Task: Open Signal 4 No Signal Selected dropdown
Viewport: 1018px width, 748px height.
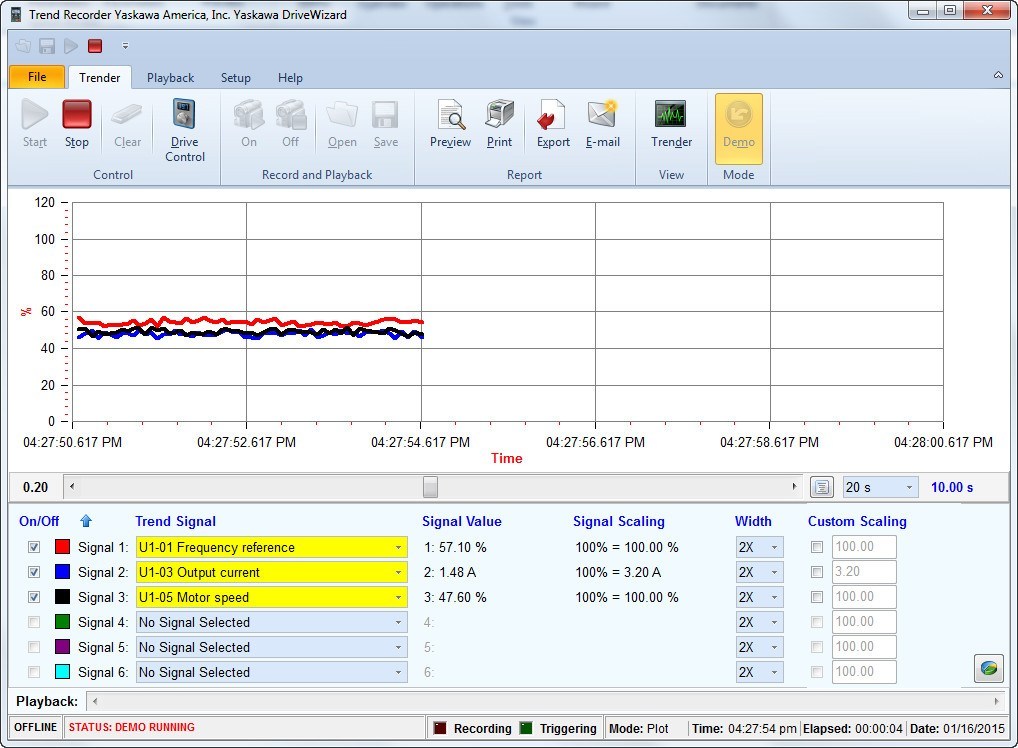Action: tap(271, 622)
